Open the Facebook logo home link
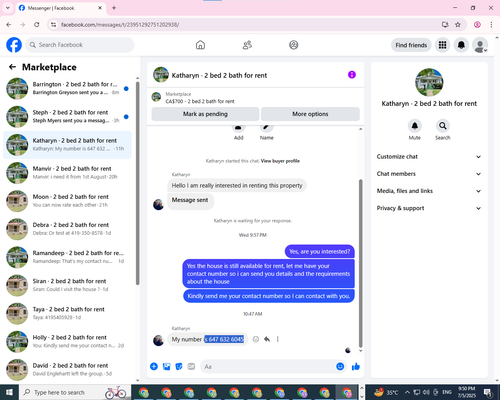The width and height of the screenshot is (500, 400). [x=14, y=45]
